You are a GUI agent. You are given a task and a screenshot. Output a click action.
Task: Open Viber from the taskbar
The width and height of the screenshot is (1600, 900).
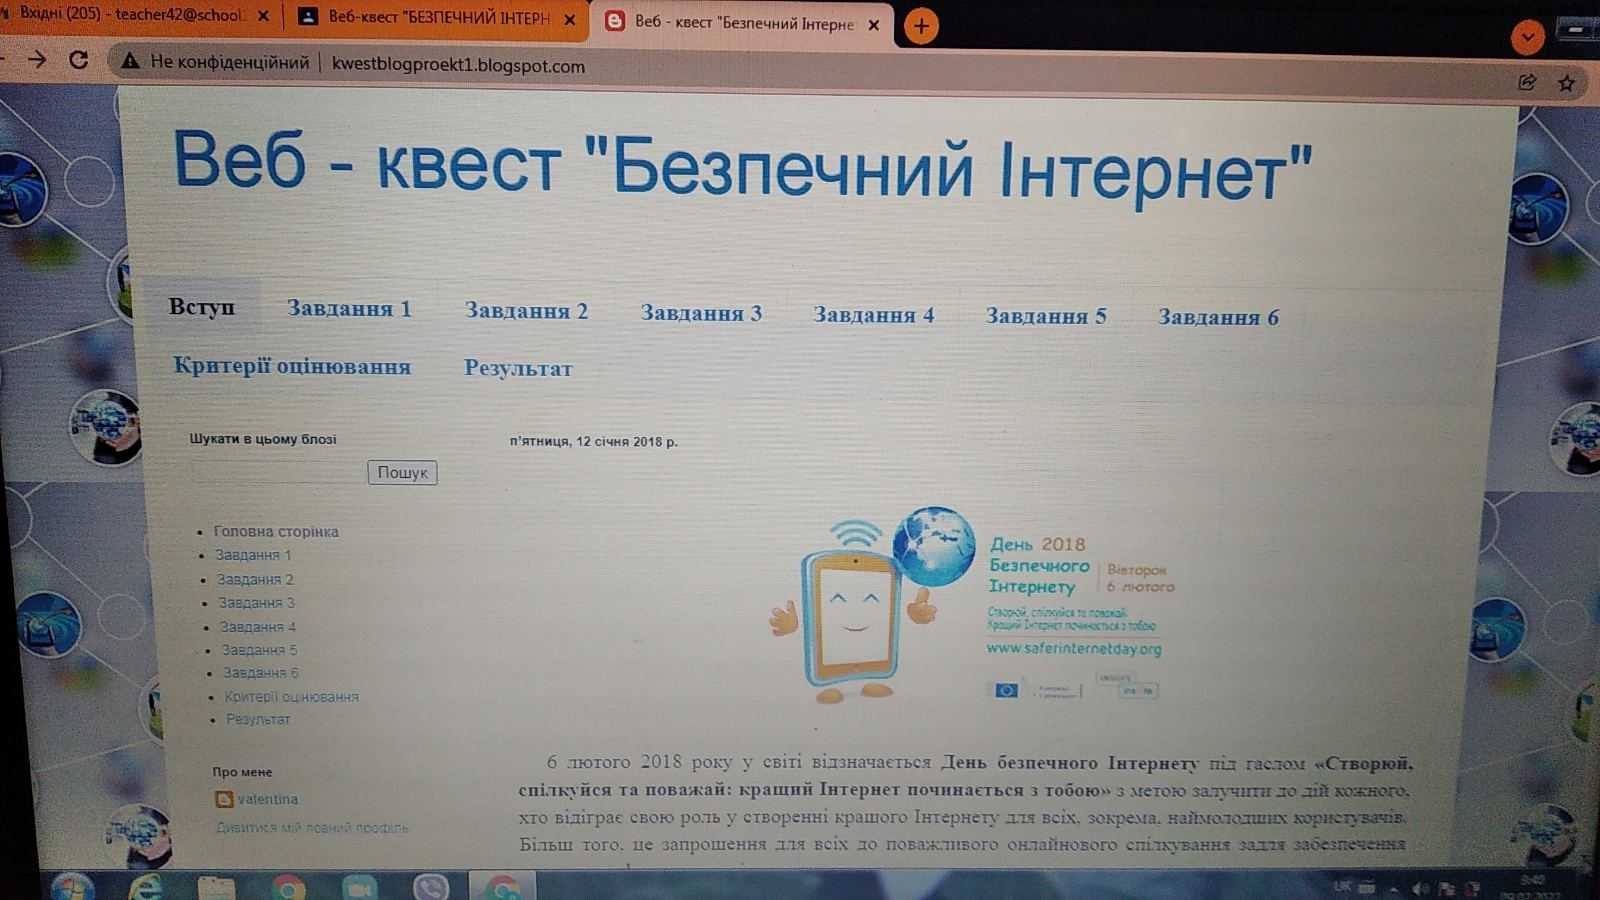pyautogui.click(x=431, y=887)
